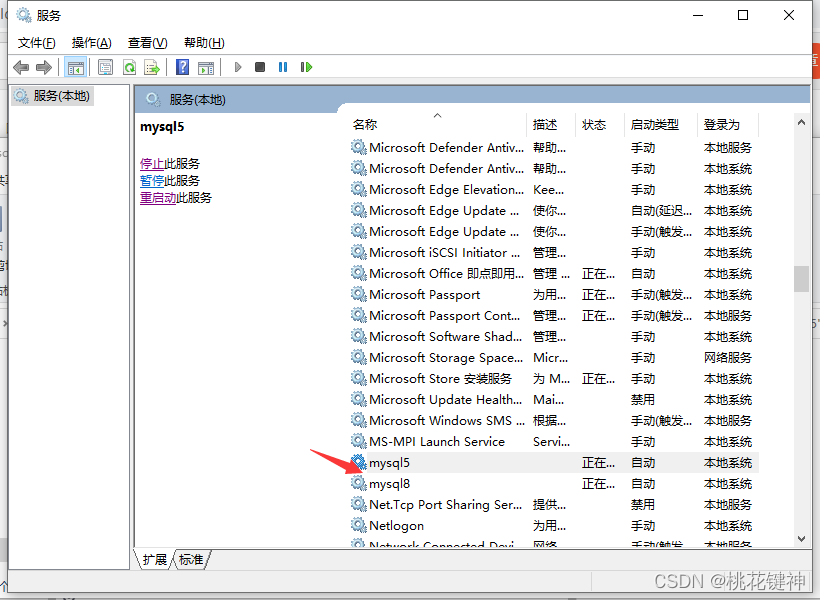Viewport: 820px width, 600px height.
Task: Click the Forward arrow toolbar icon
Action: (x=44, y=67)
